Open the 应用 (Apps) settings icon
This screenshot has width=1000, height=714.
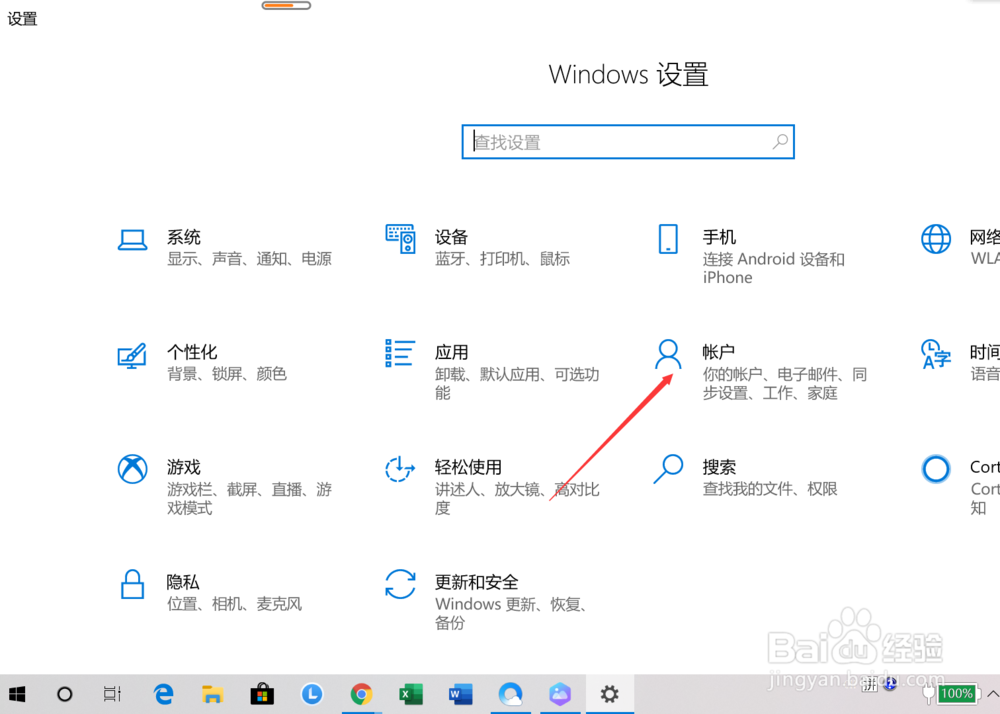[400, 355]
